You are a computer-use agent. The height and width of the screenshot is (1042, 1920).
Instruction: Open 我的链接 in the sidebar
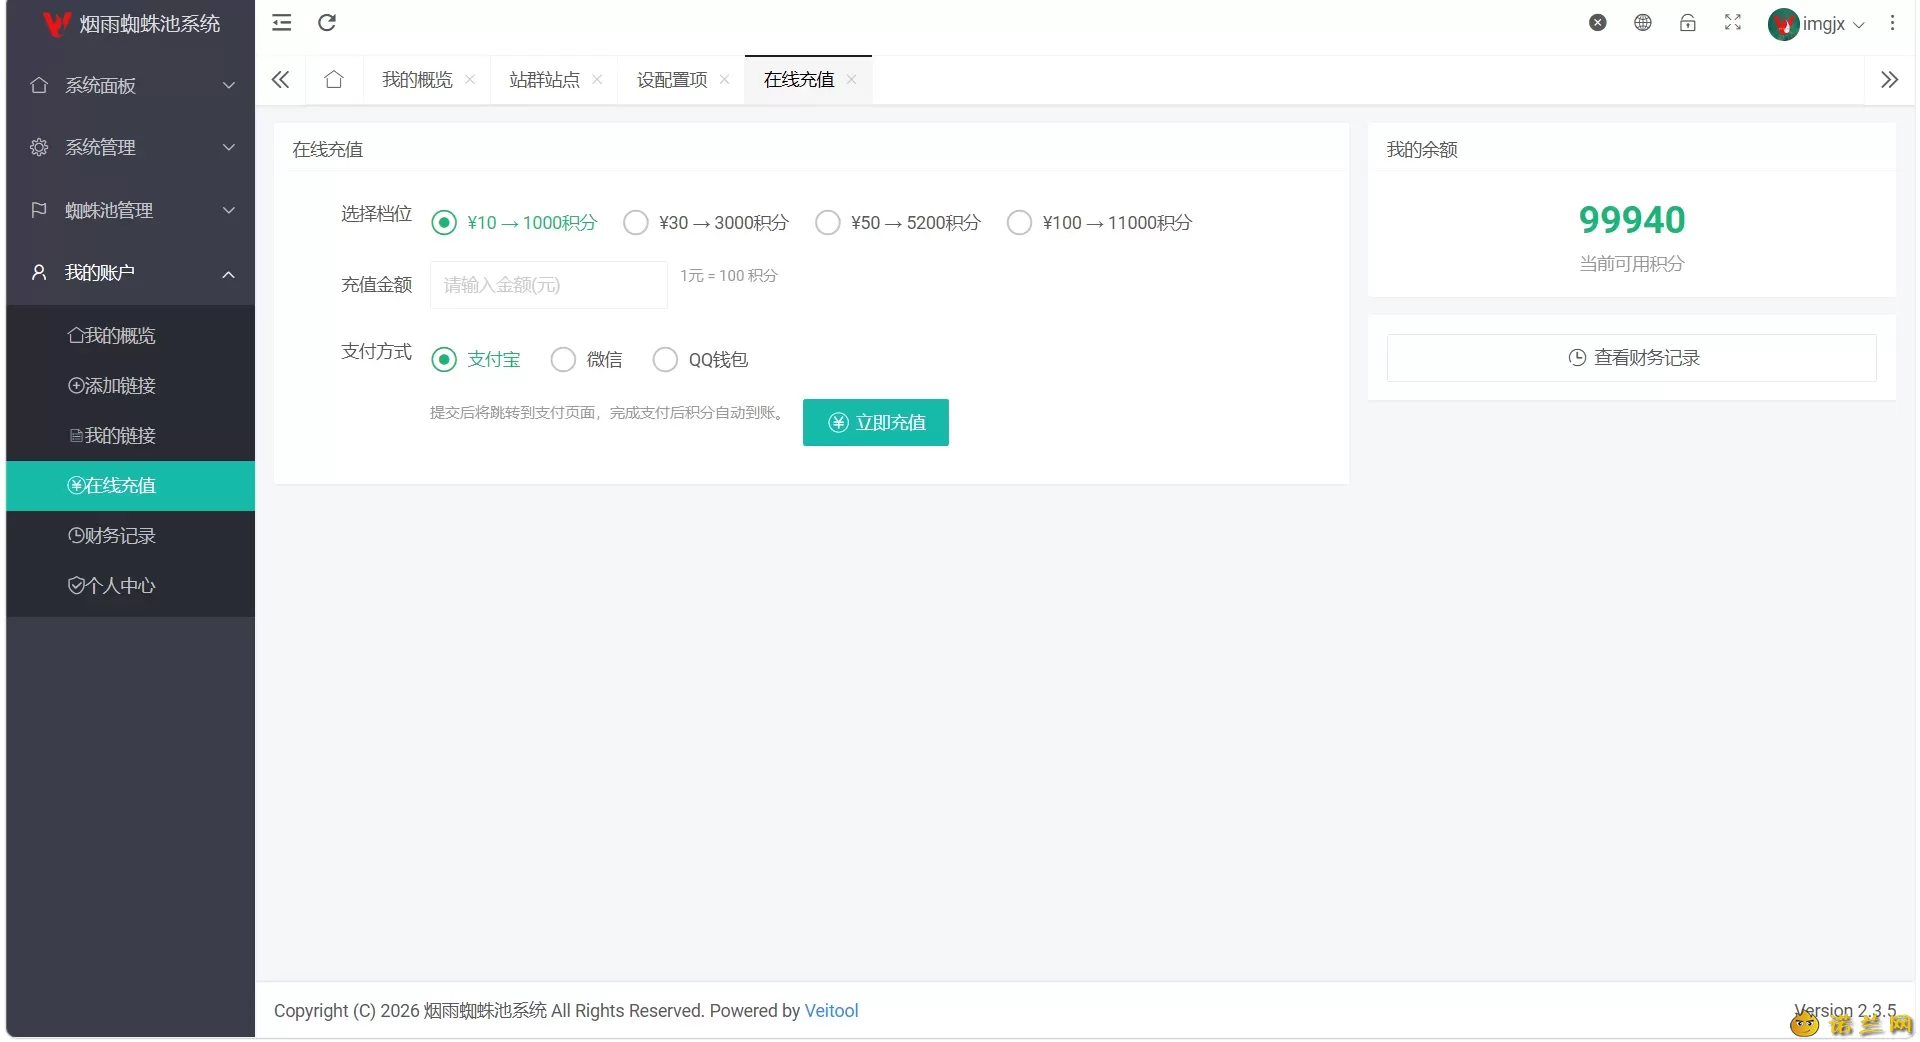tap(131, 436)
